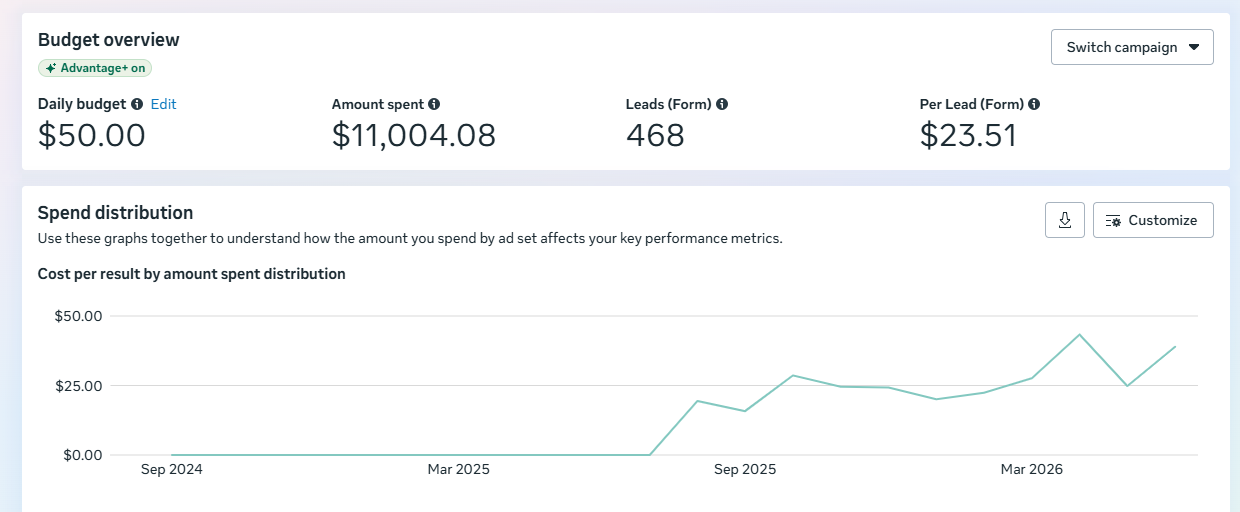Click the sparkle icon in Advantage+ badge
Image resolution: width=1240 pixels, height=512 pixels.
(x=51, y=68)
